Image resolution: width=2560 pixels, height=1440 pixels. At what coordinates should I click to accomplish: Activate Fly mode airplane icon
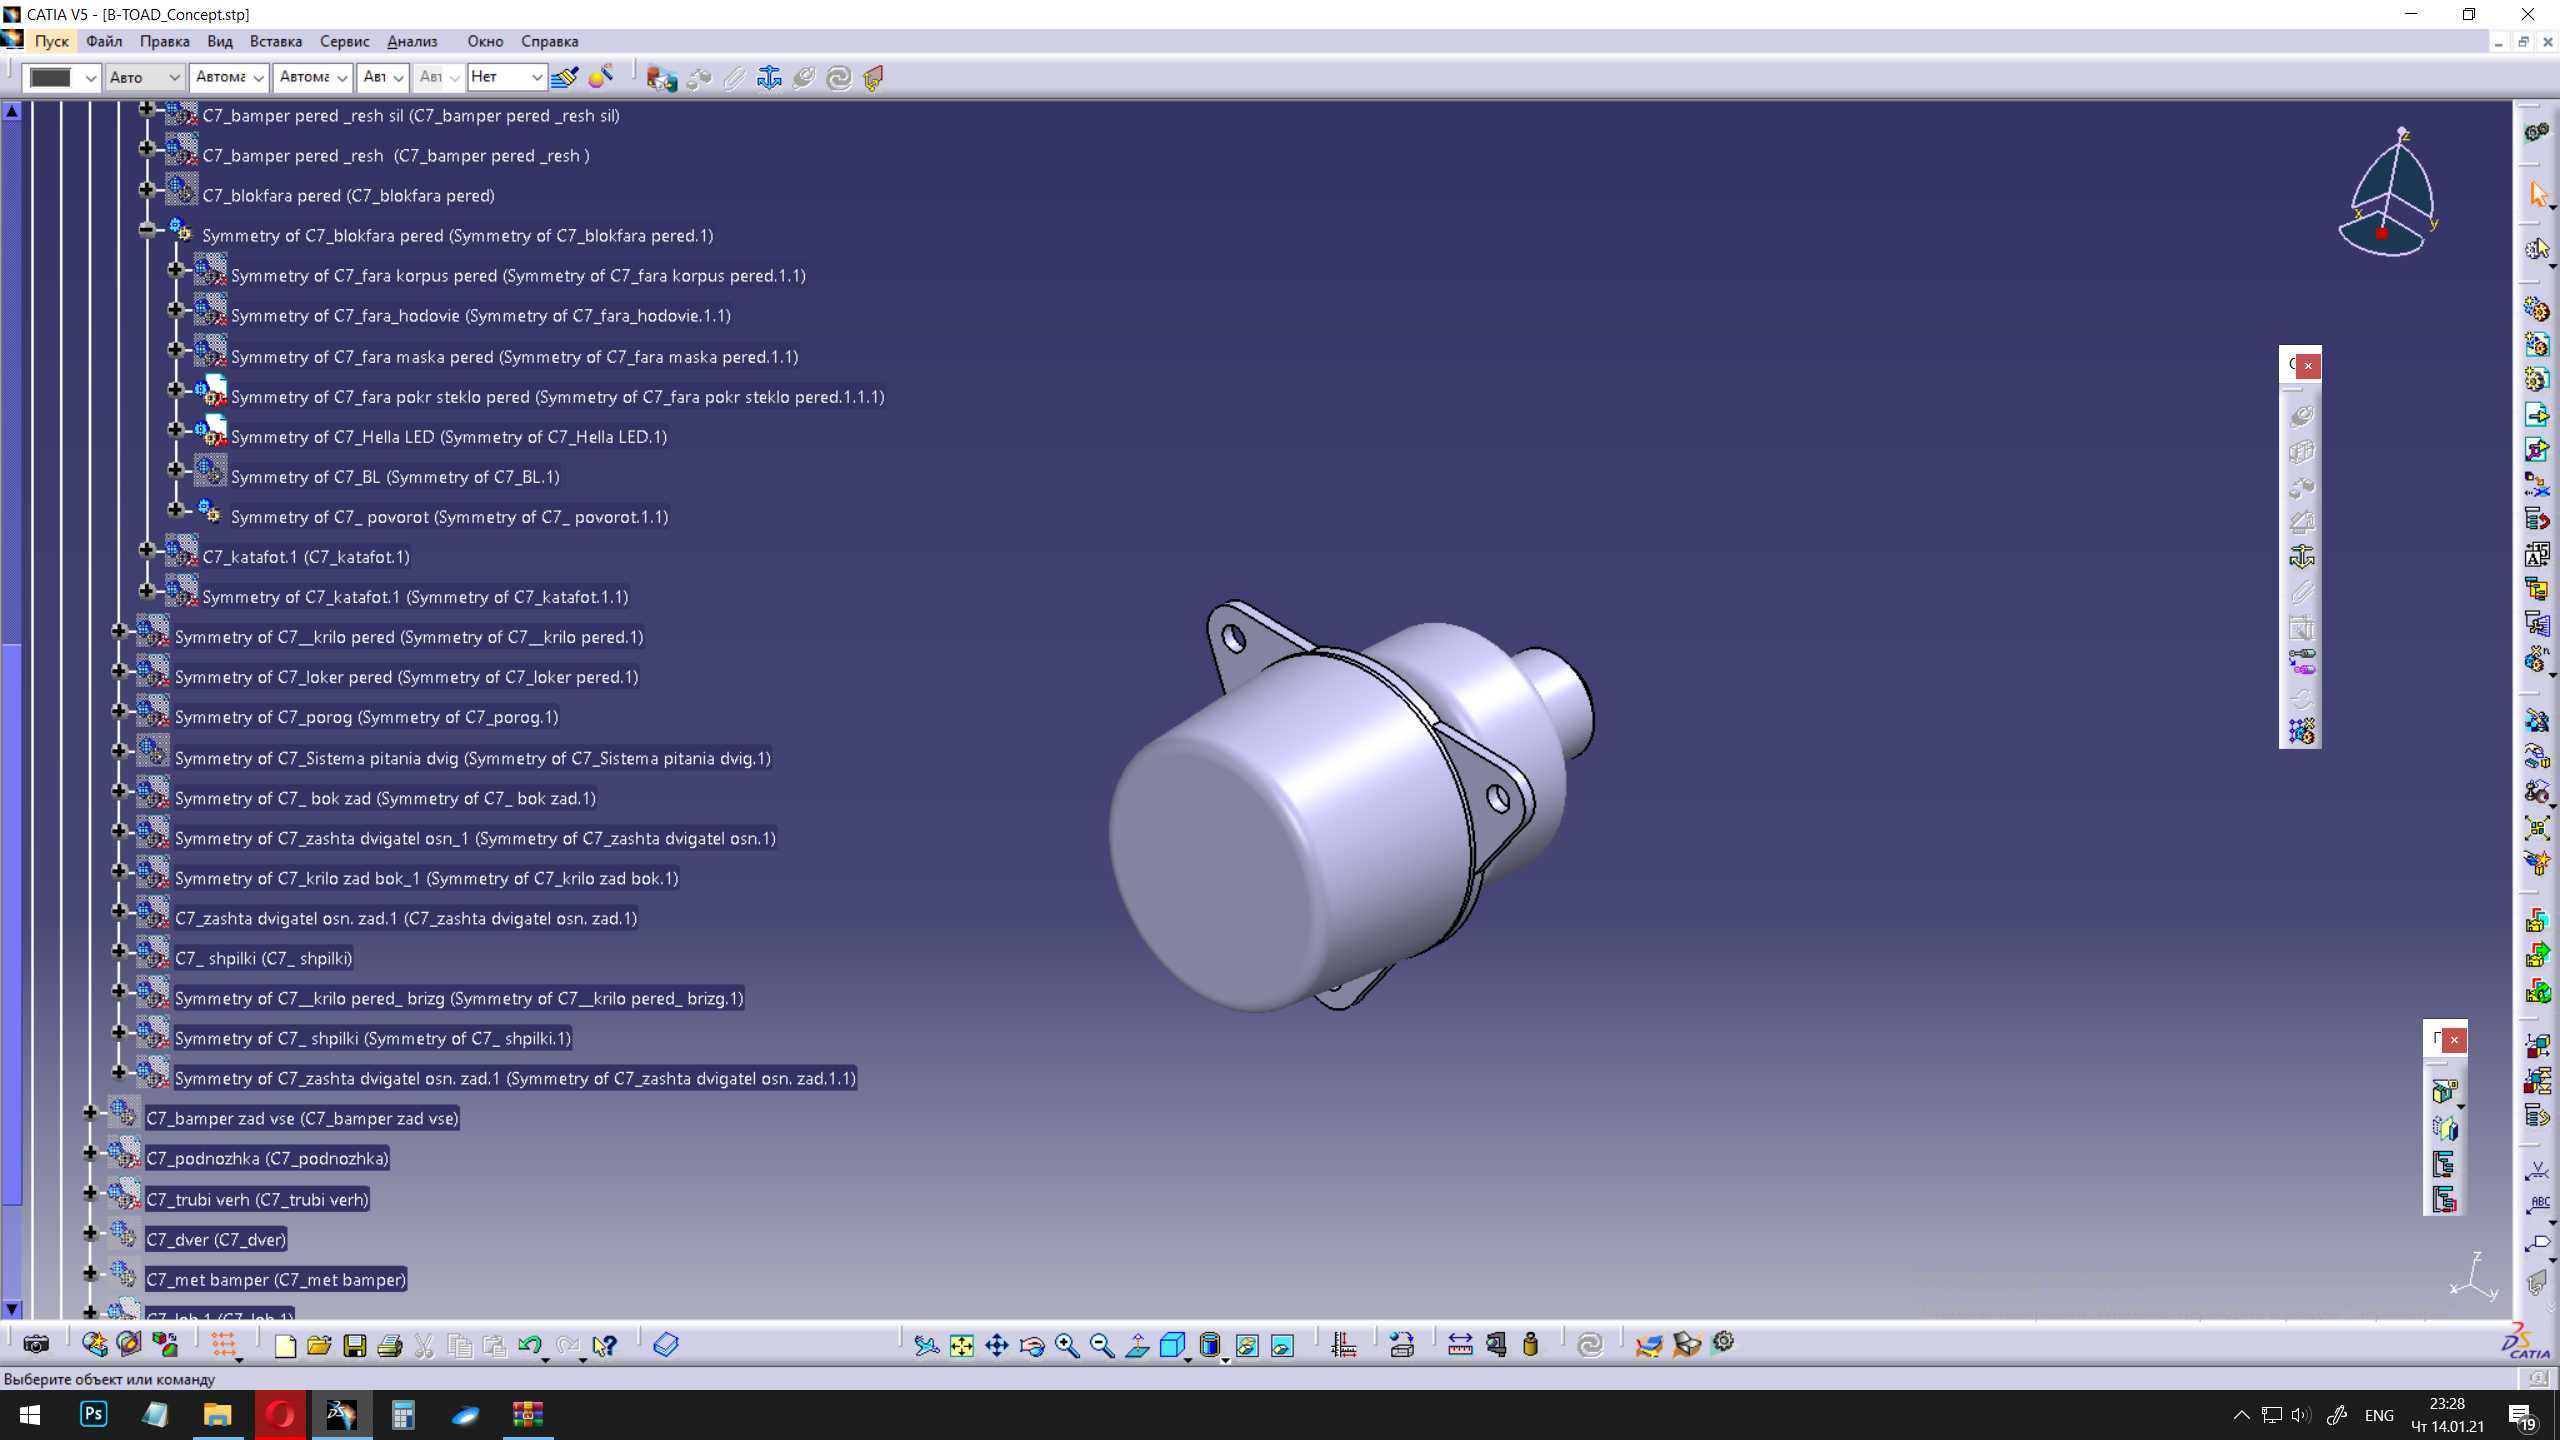(927, 1346)
